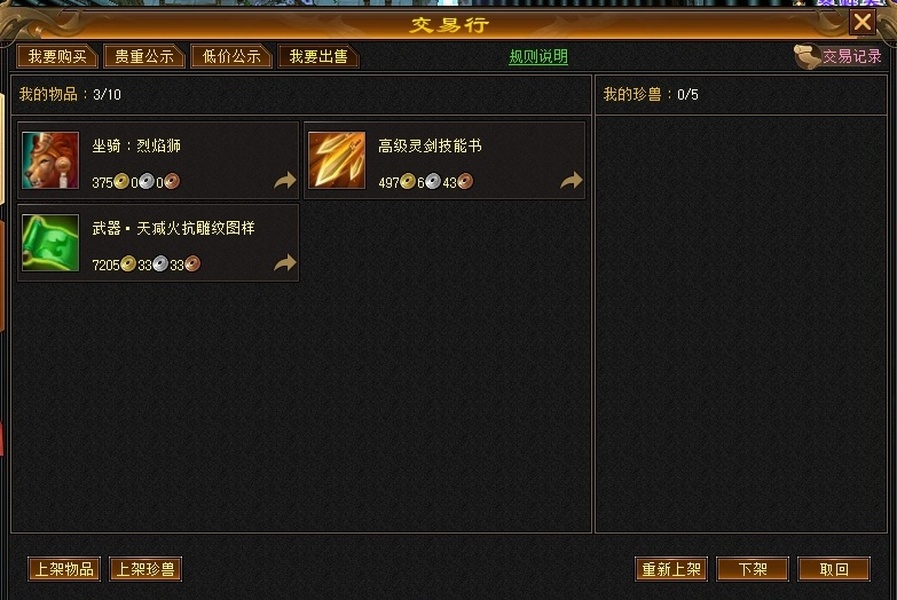897x600 pixels.
Task: Click the 取回 button
Action: pos(834,569)
